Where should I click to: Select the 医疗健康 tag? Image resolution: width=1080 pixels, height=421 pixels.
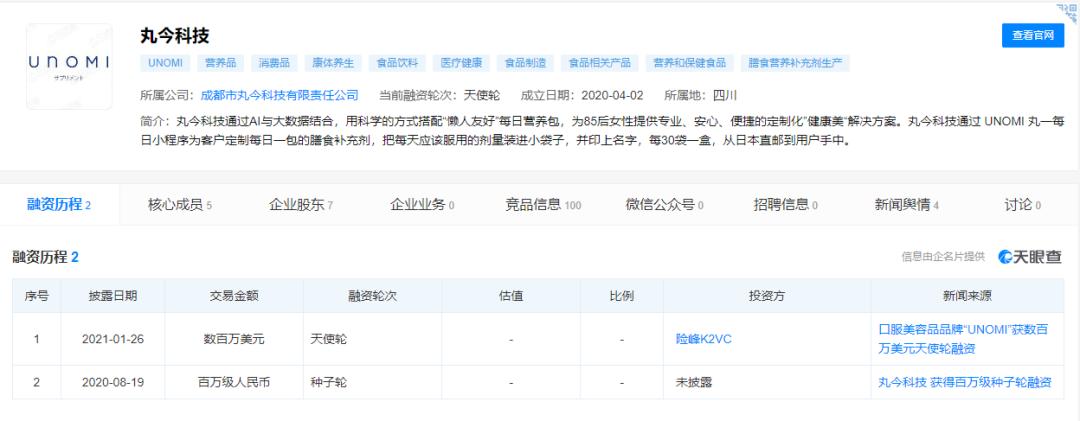click(x=461, y=63)
